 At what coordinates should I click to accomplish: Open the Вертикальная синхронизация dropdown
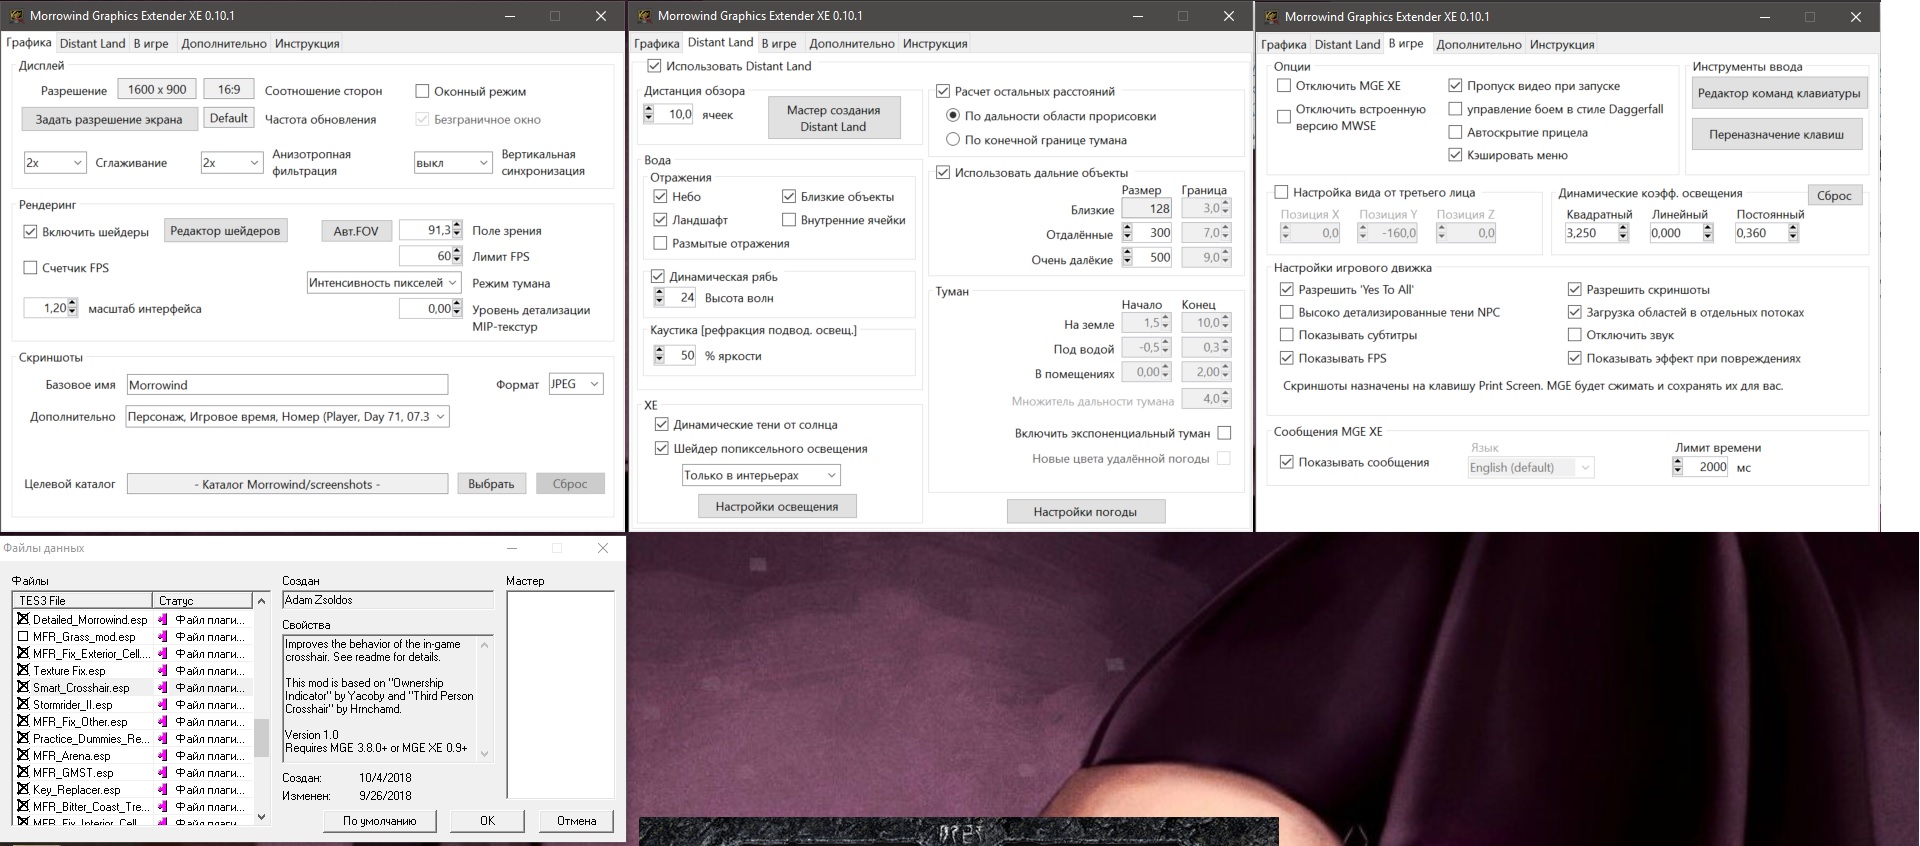pos(453,163)
